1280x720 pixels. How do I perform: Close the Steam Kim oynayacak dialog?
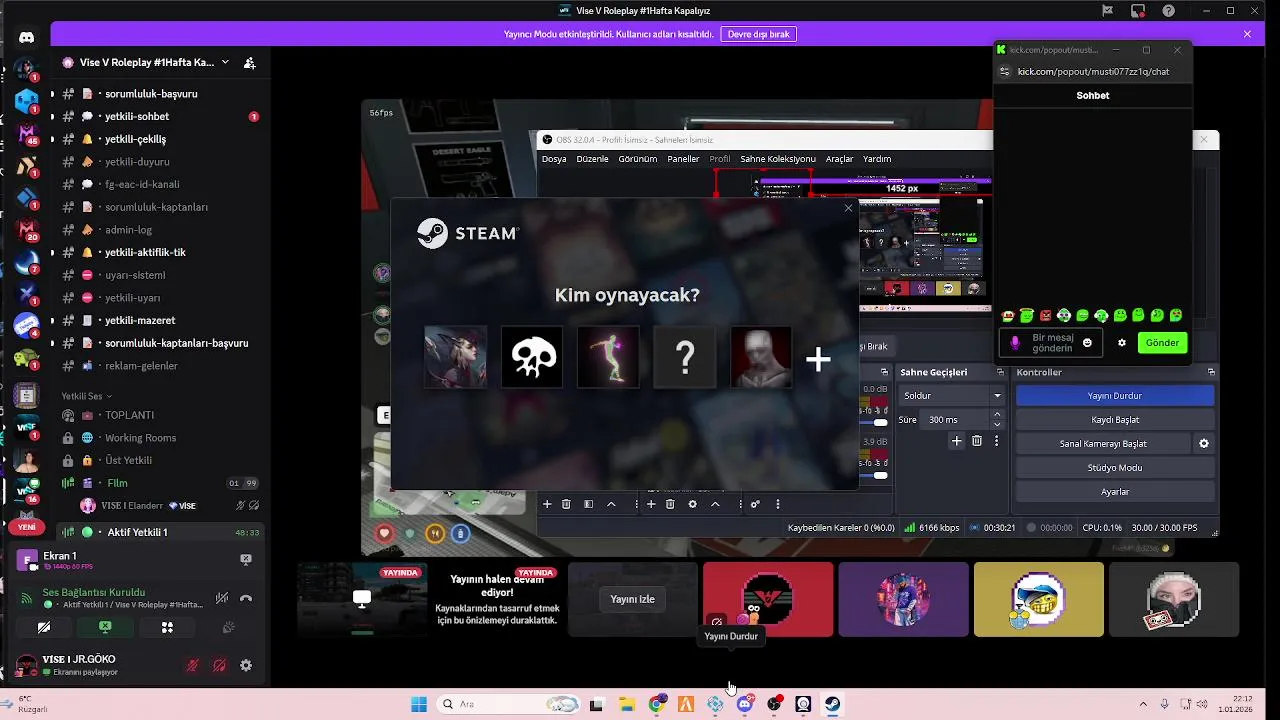coord(848,208)
